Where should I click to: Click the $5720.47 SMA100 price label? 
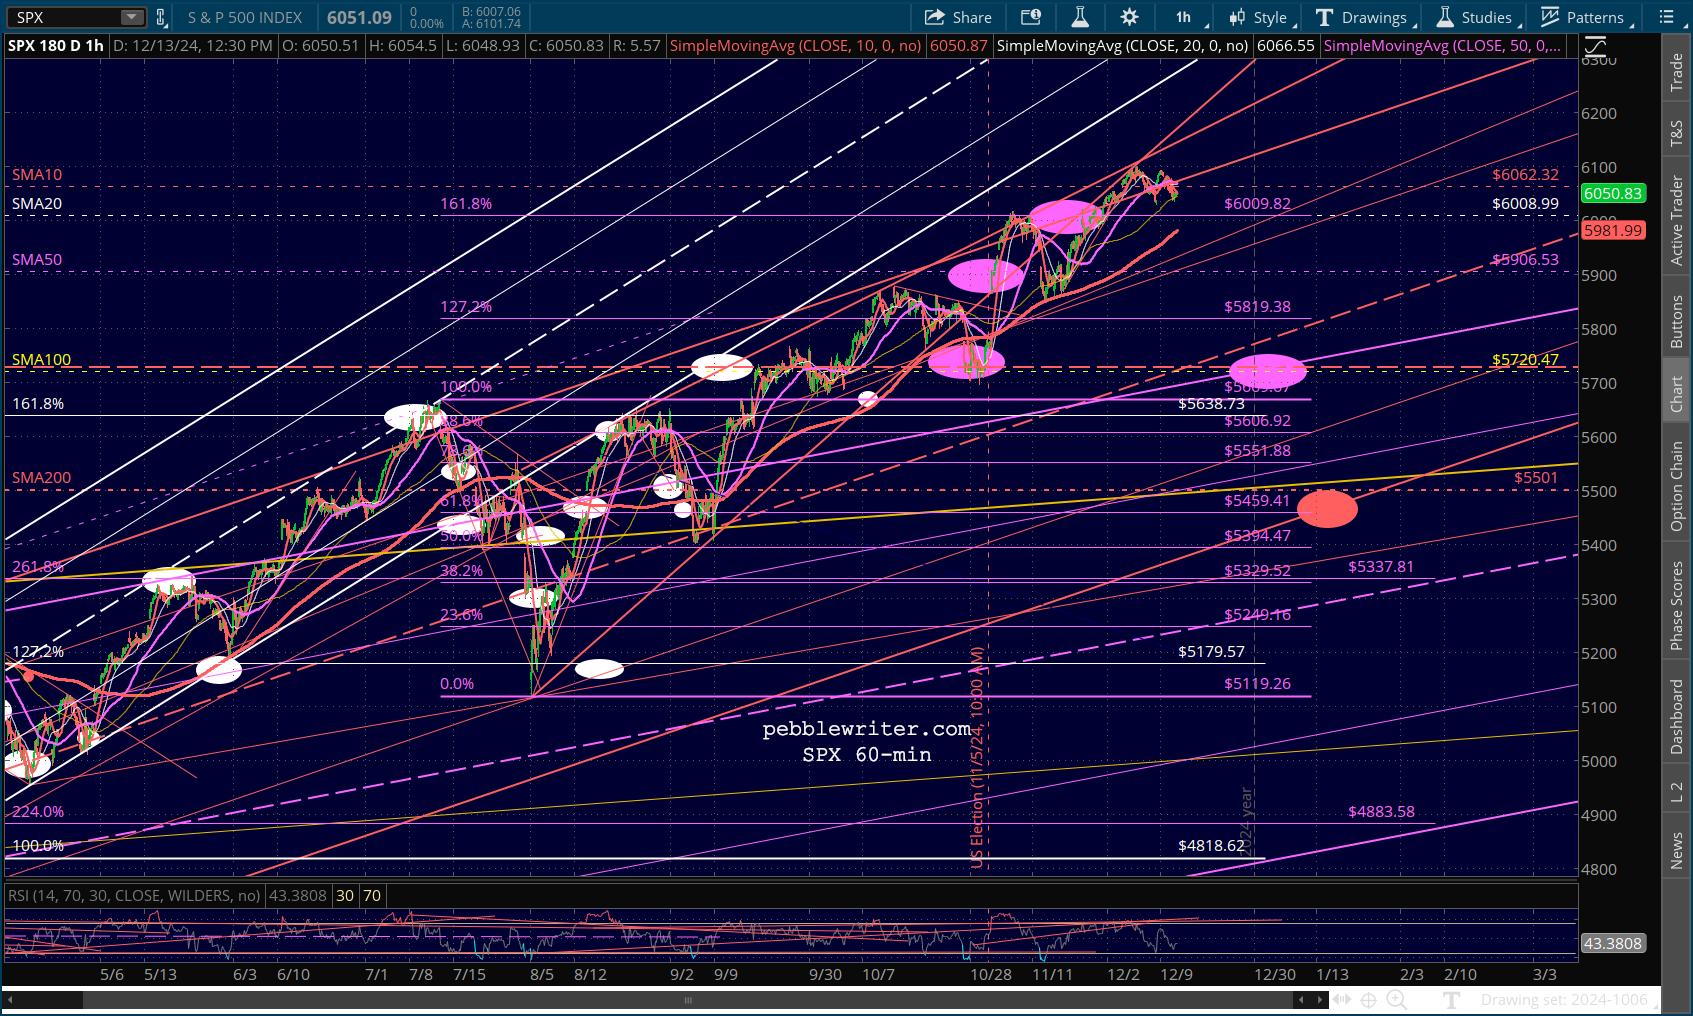pyautogui.click(x=1525, y=360)
